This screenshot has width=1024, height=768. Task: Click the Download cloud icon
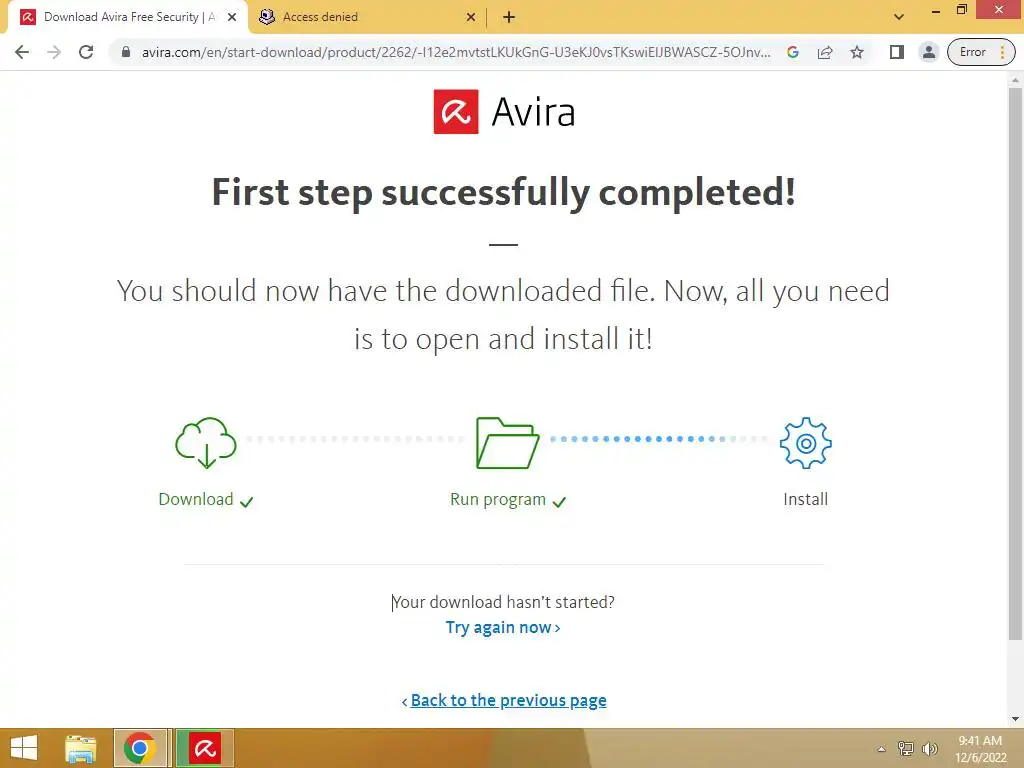coord(206,443)
